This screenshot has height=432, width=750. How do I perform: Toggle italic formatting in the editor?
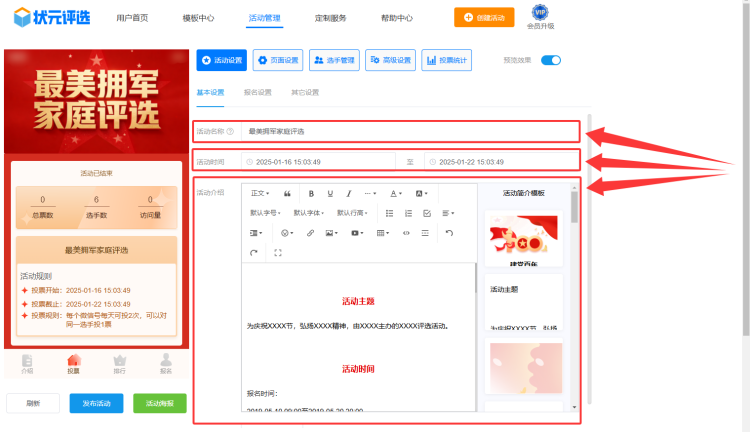pyautogui.click(x=349, y=193)
